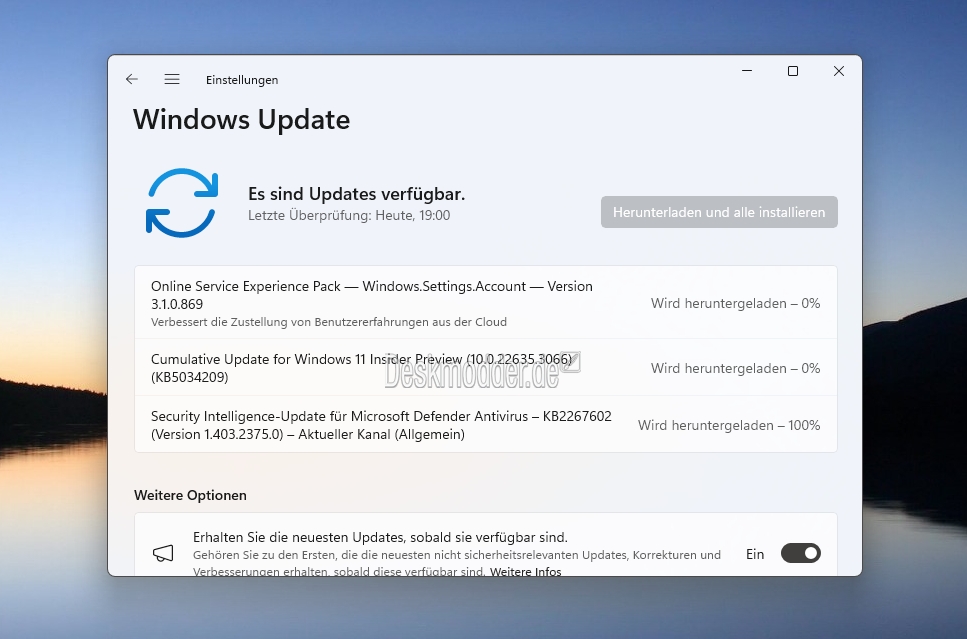The width and height of the screenshot is (967, 639).
Task: Turn off the newest updates toggle
Action: coord(800,553)
